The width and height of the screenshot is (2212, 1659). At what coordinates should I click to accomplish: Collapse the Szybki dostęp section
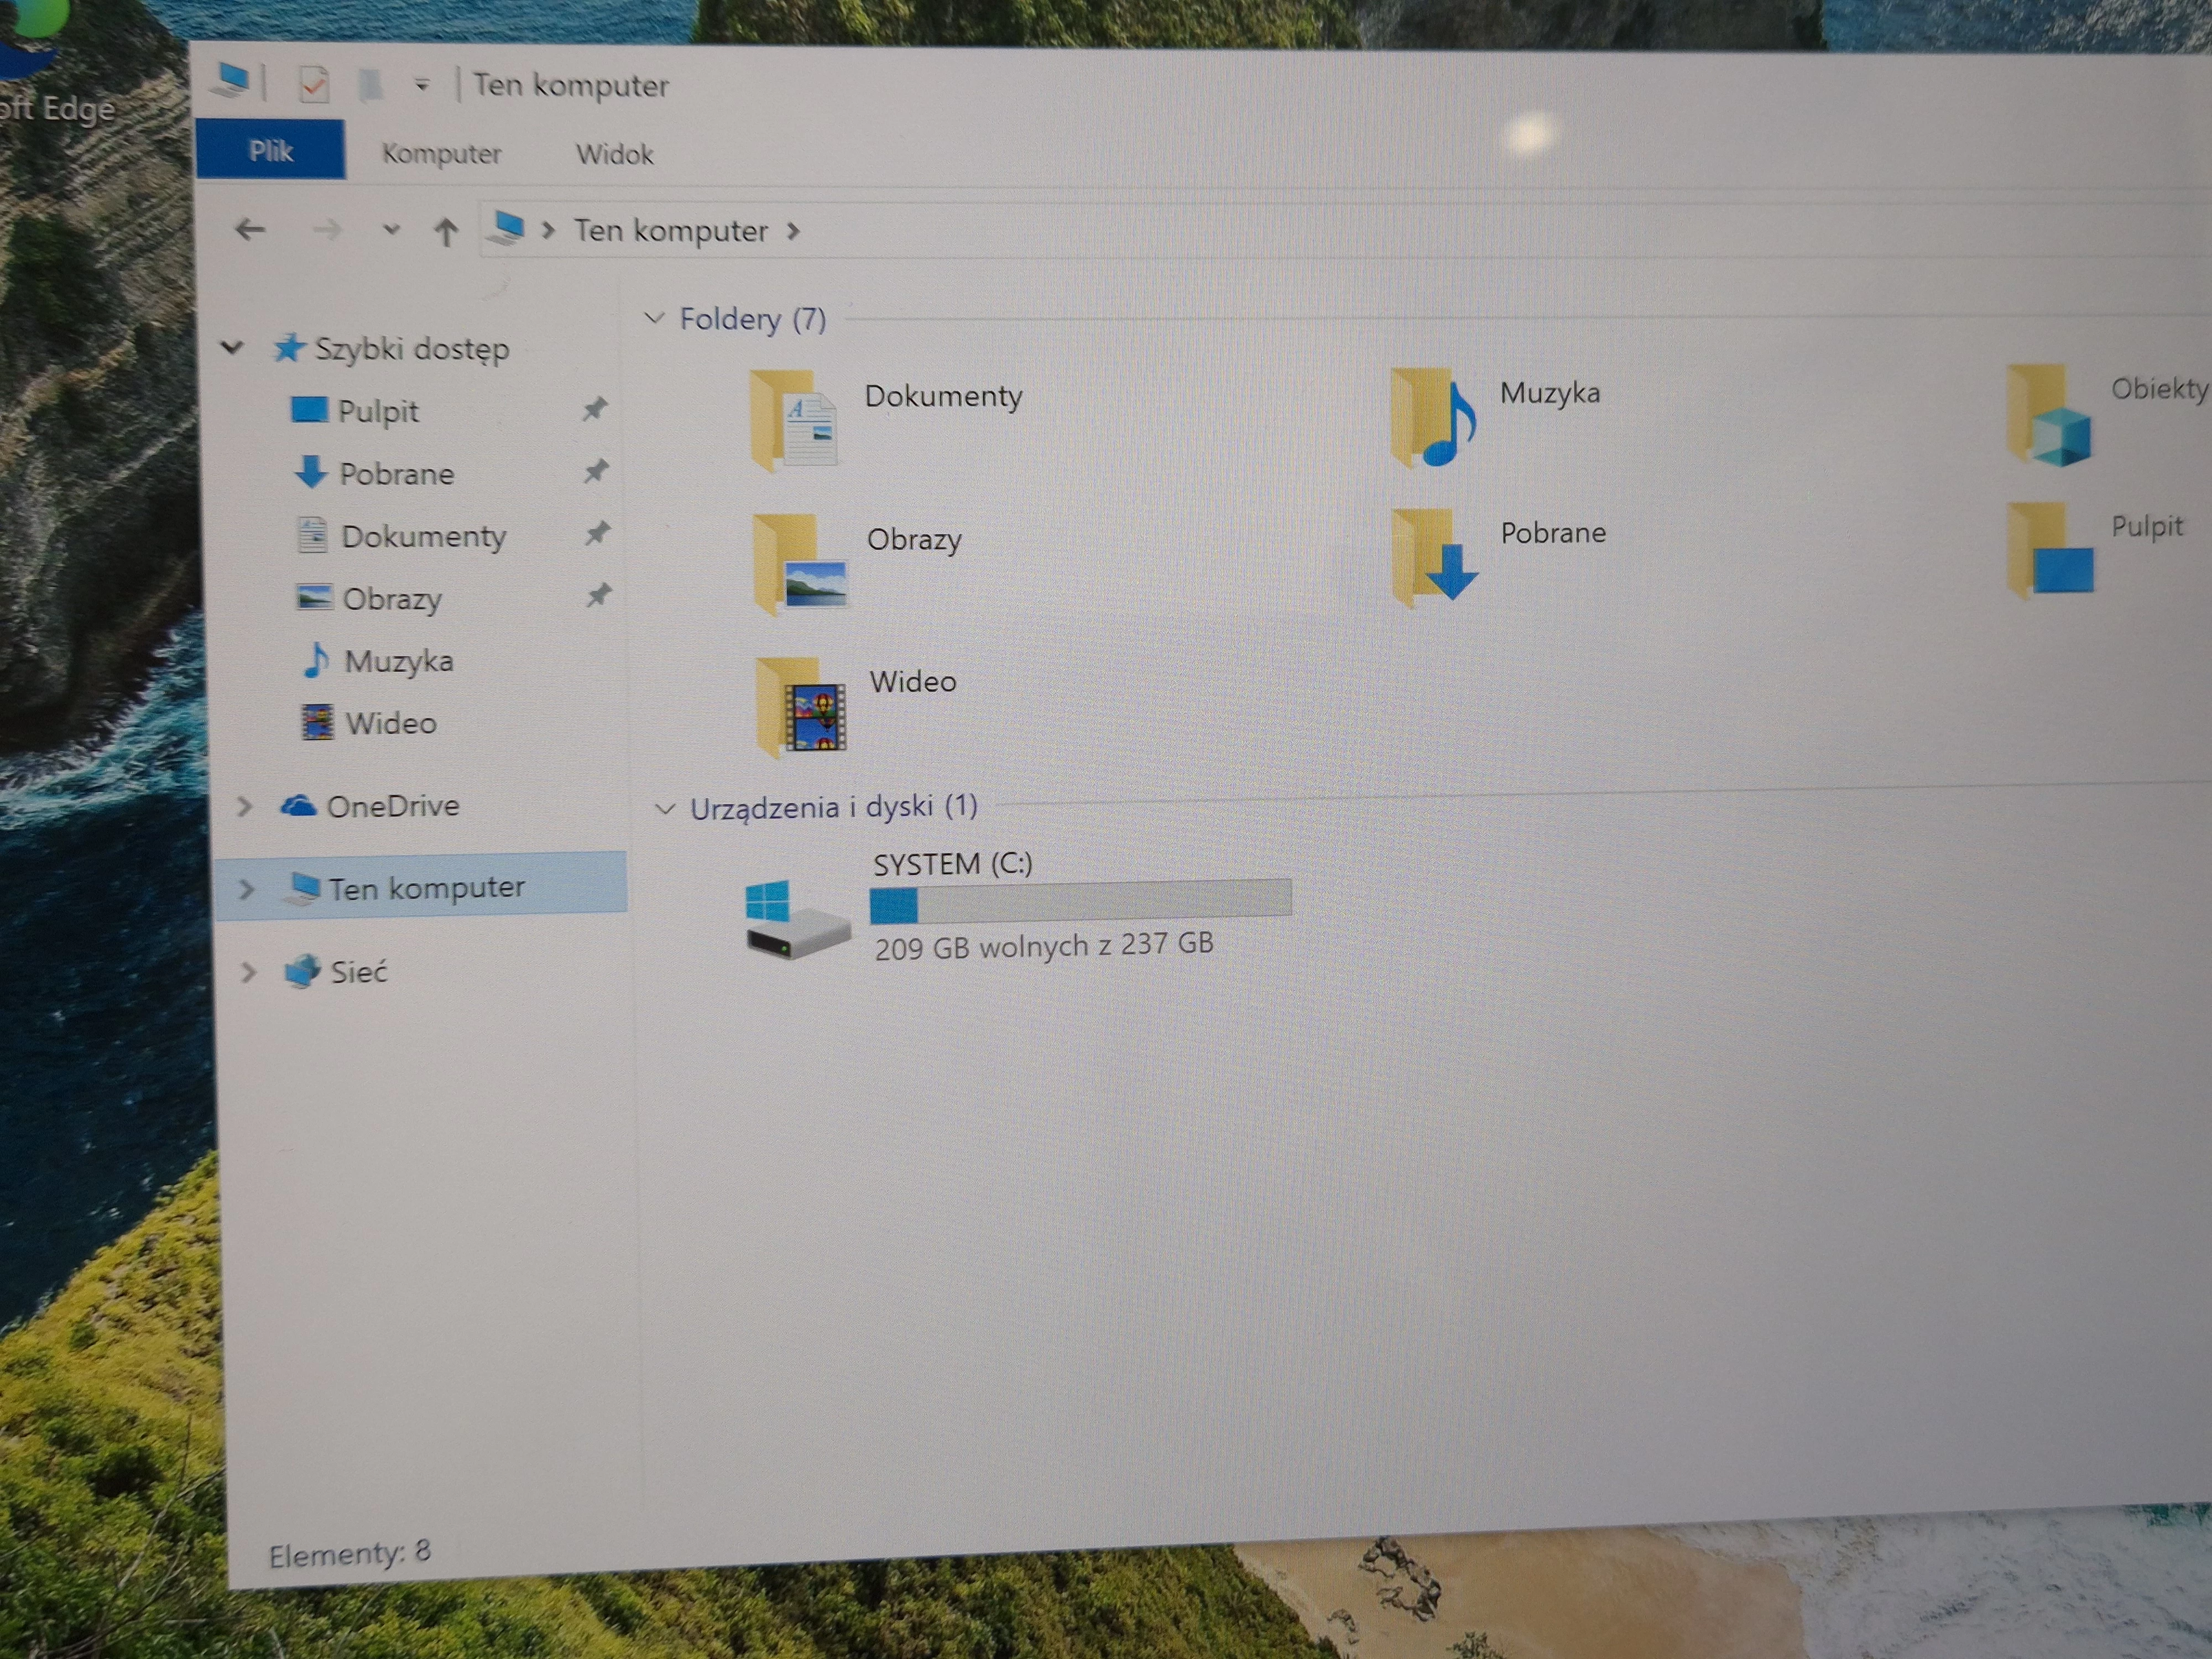[232, 348]
